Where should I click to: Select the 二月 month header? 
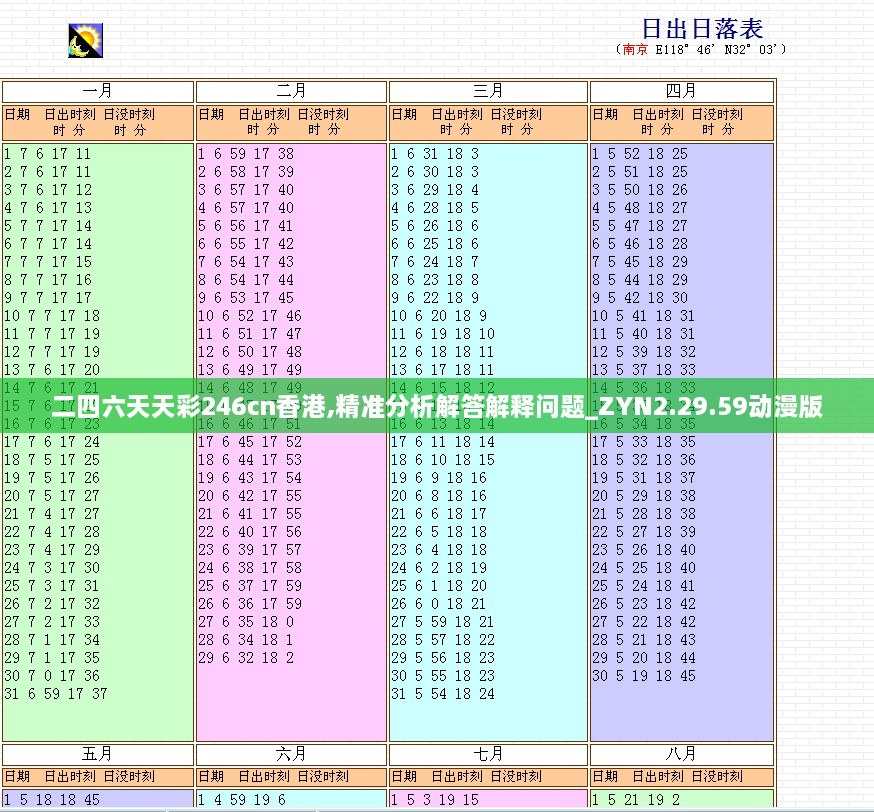[x=291, y=91]
